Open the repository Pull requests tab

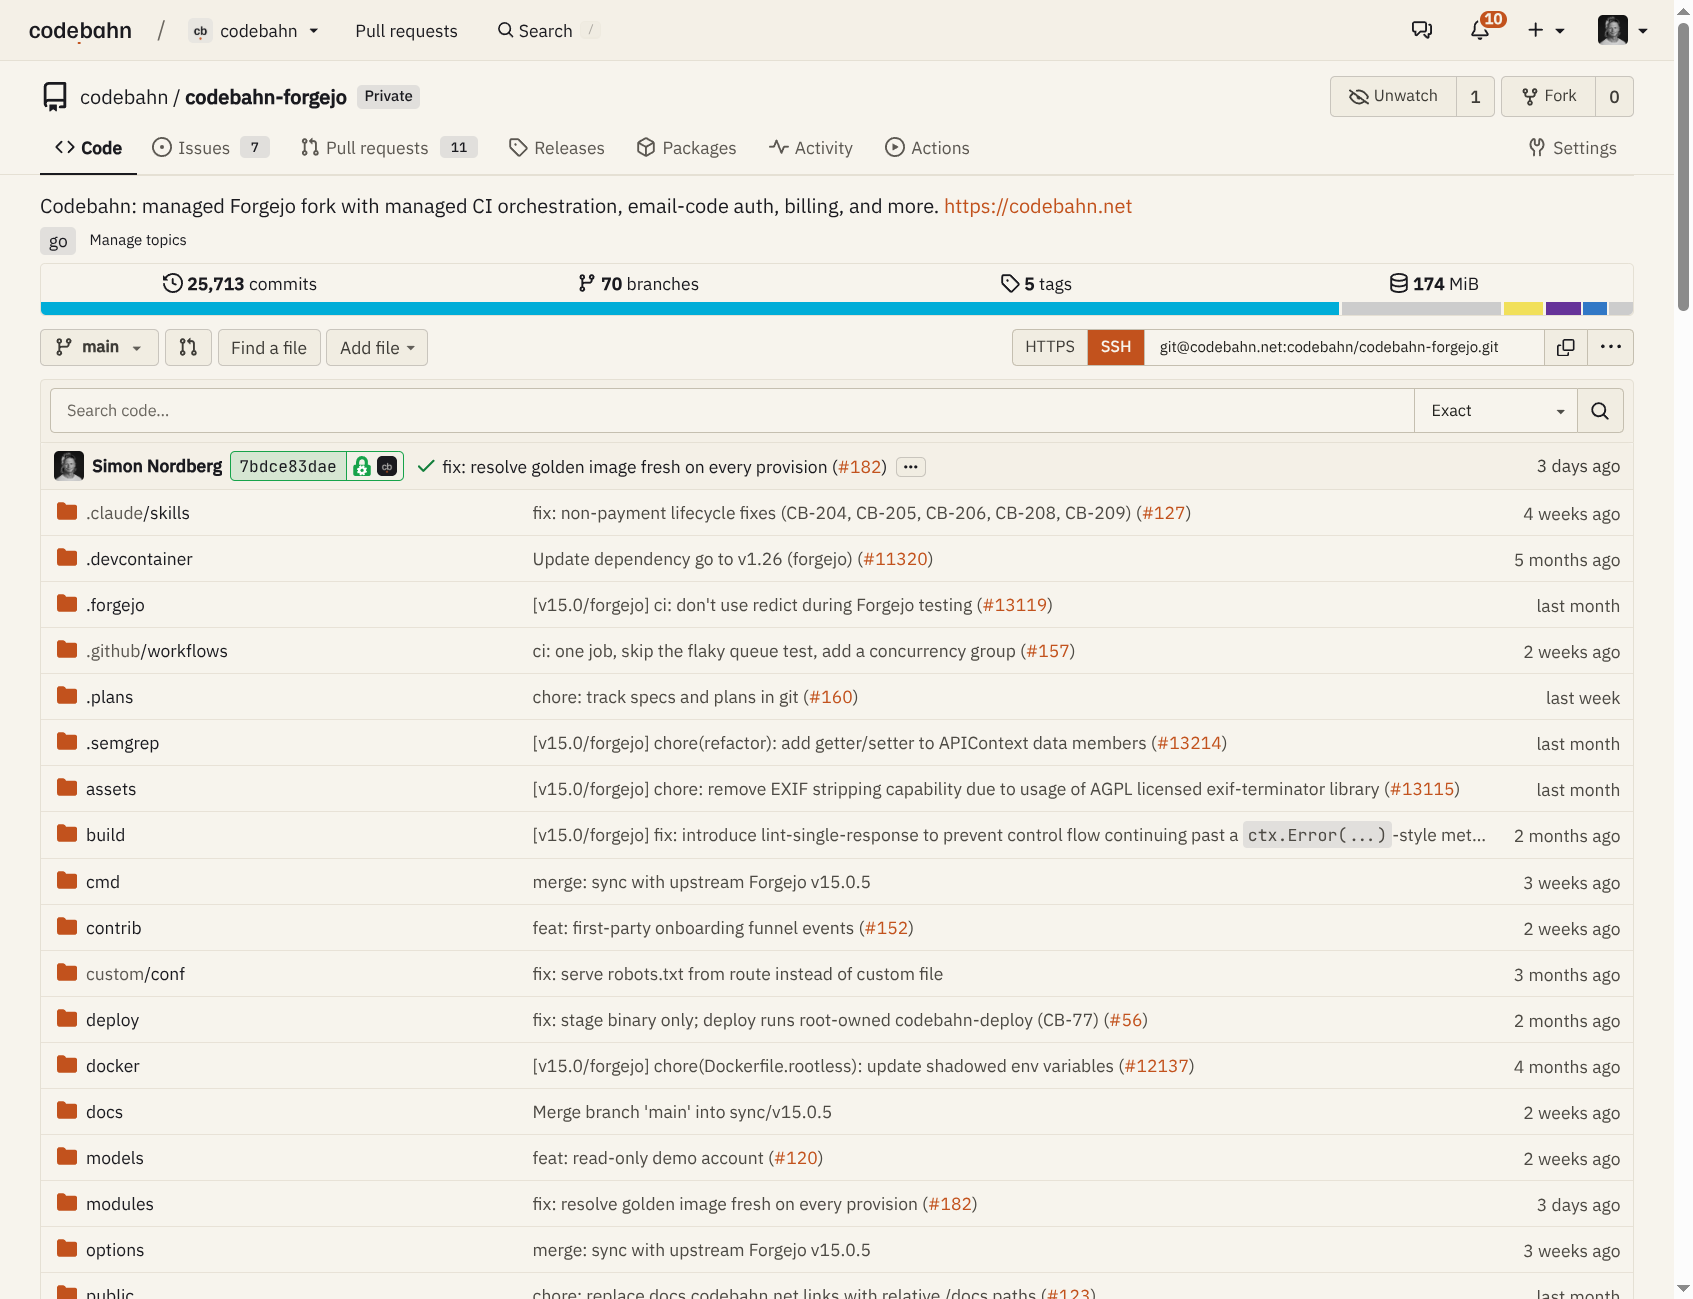click(x=388, y=148)
